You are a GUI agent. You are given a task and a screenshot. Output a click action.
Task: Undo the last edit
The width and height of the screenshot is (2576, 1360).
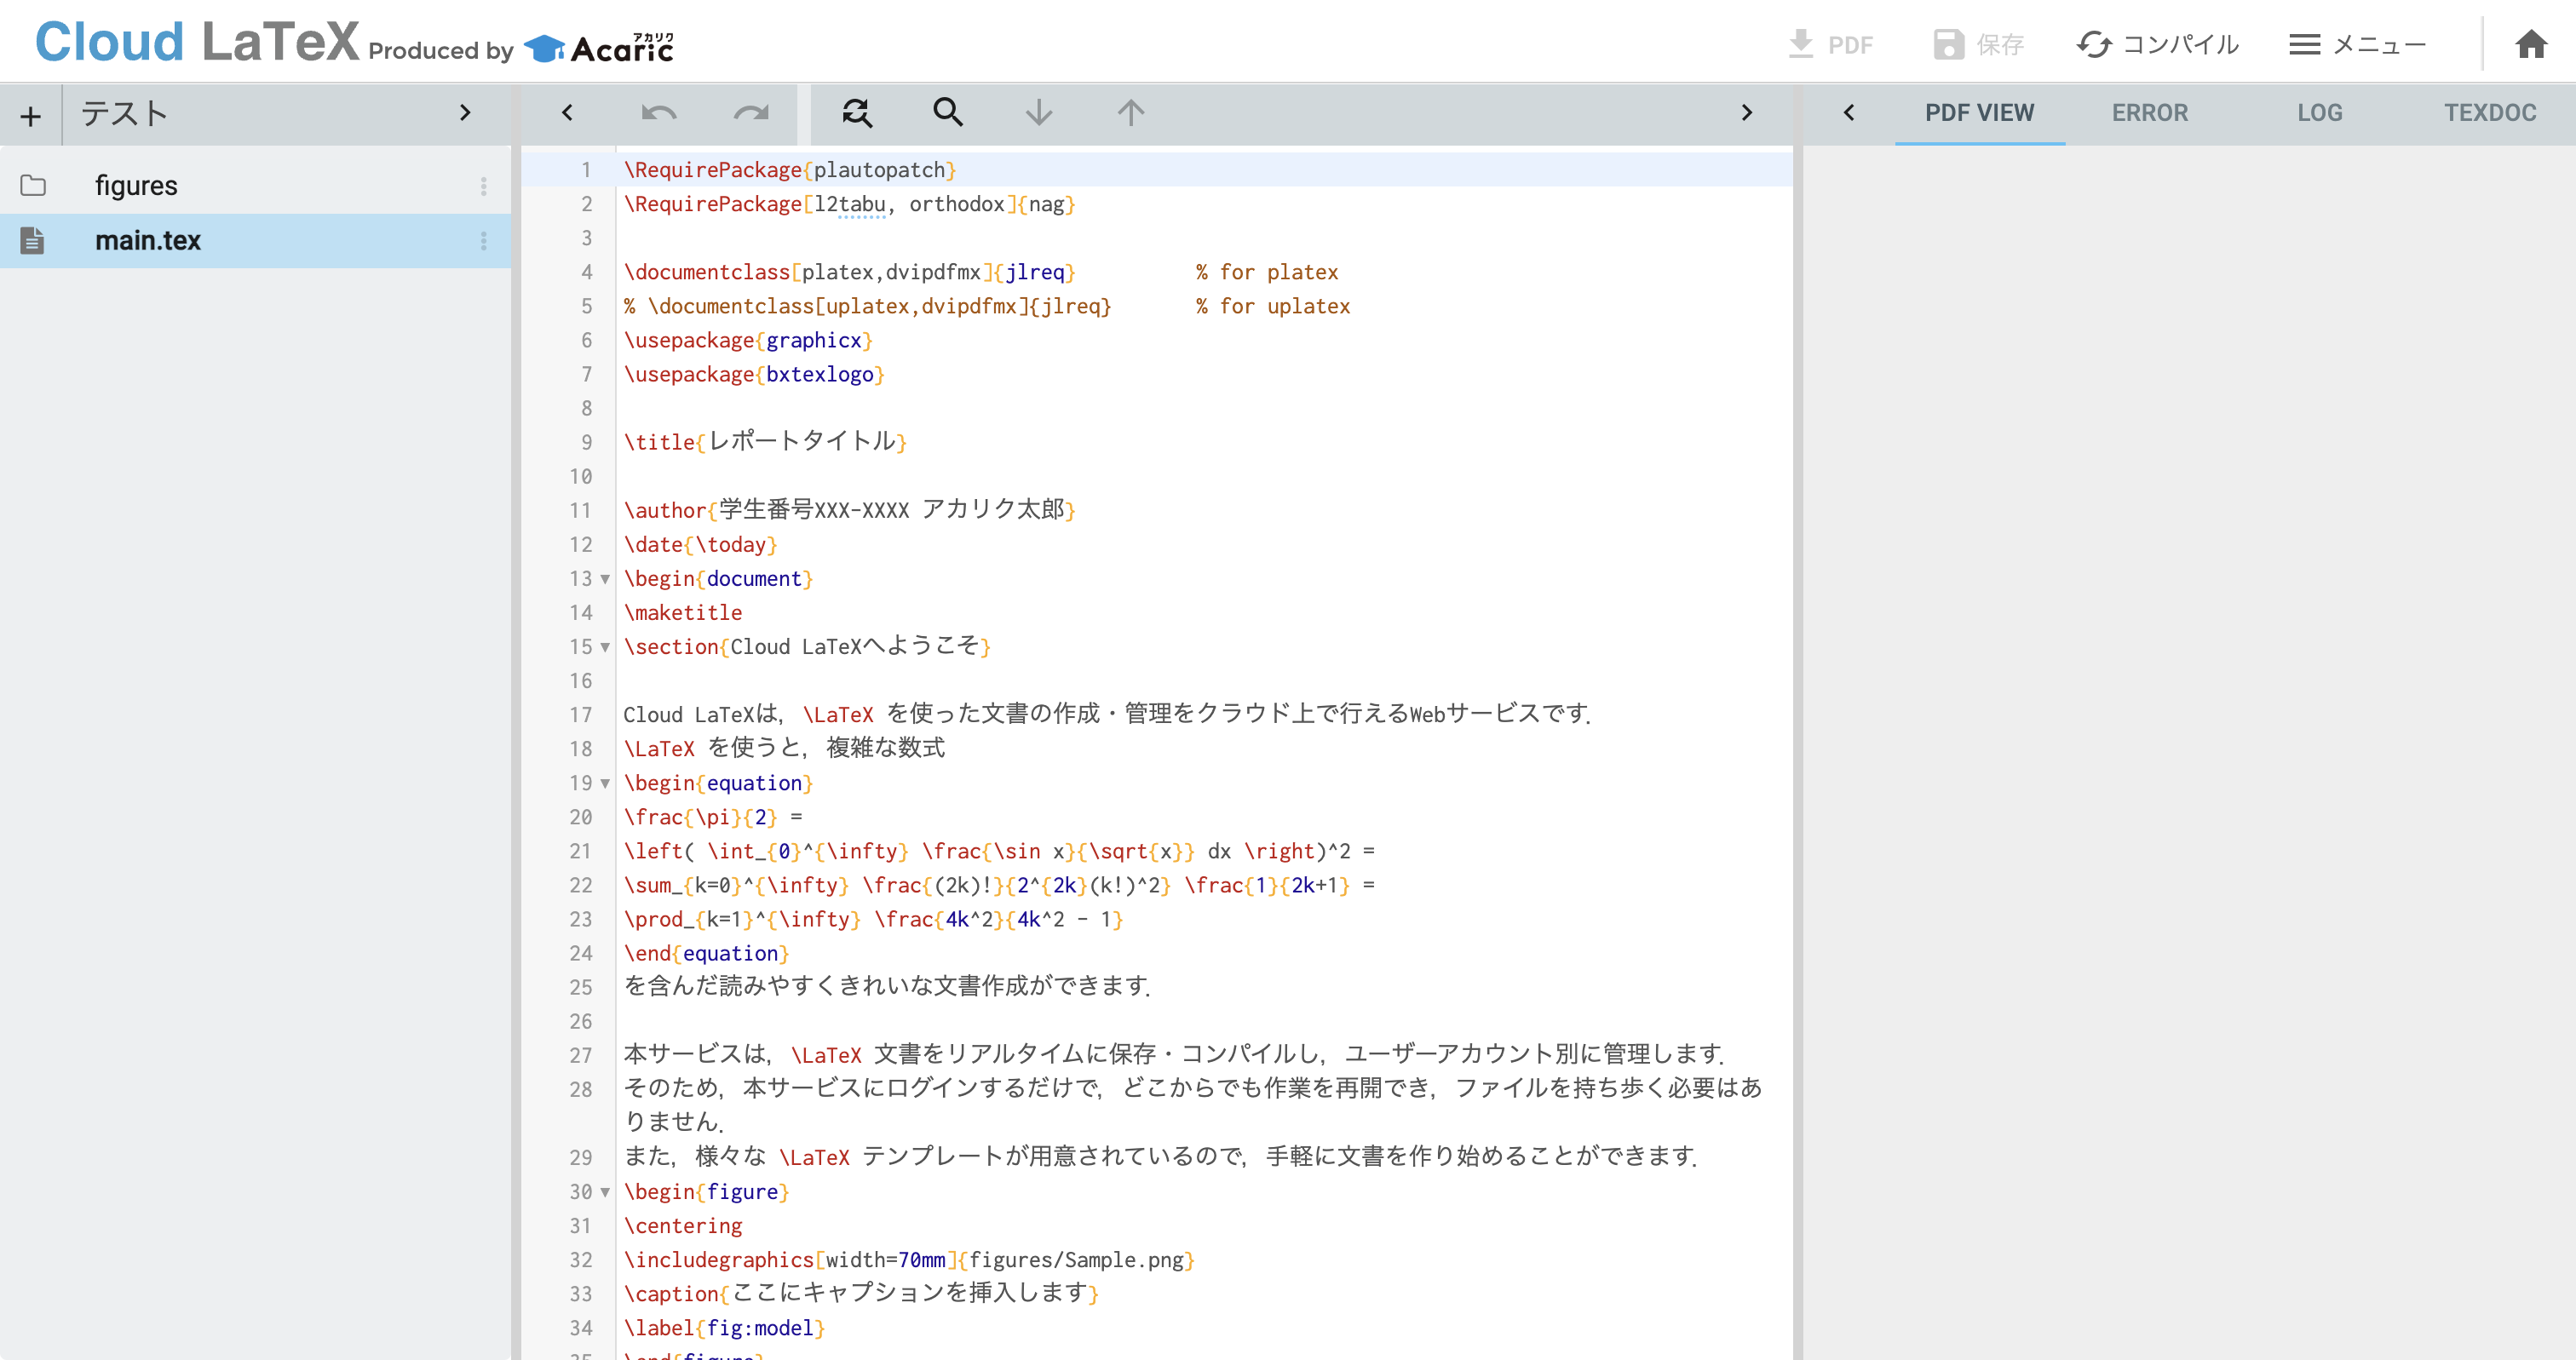[658, 113]
